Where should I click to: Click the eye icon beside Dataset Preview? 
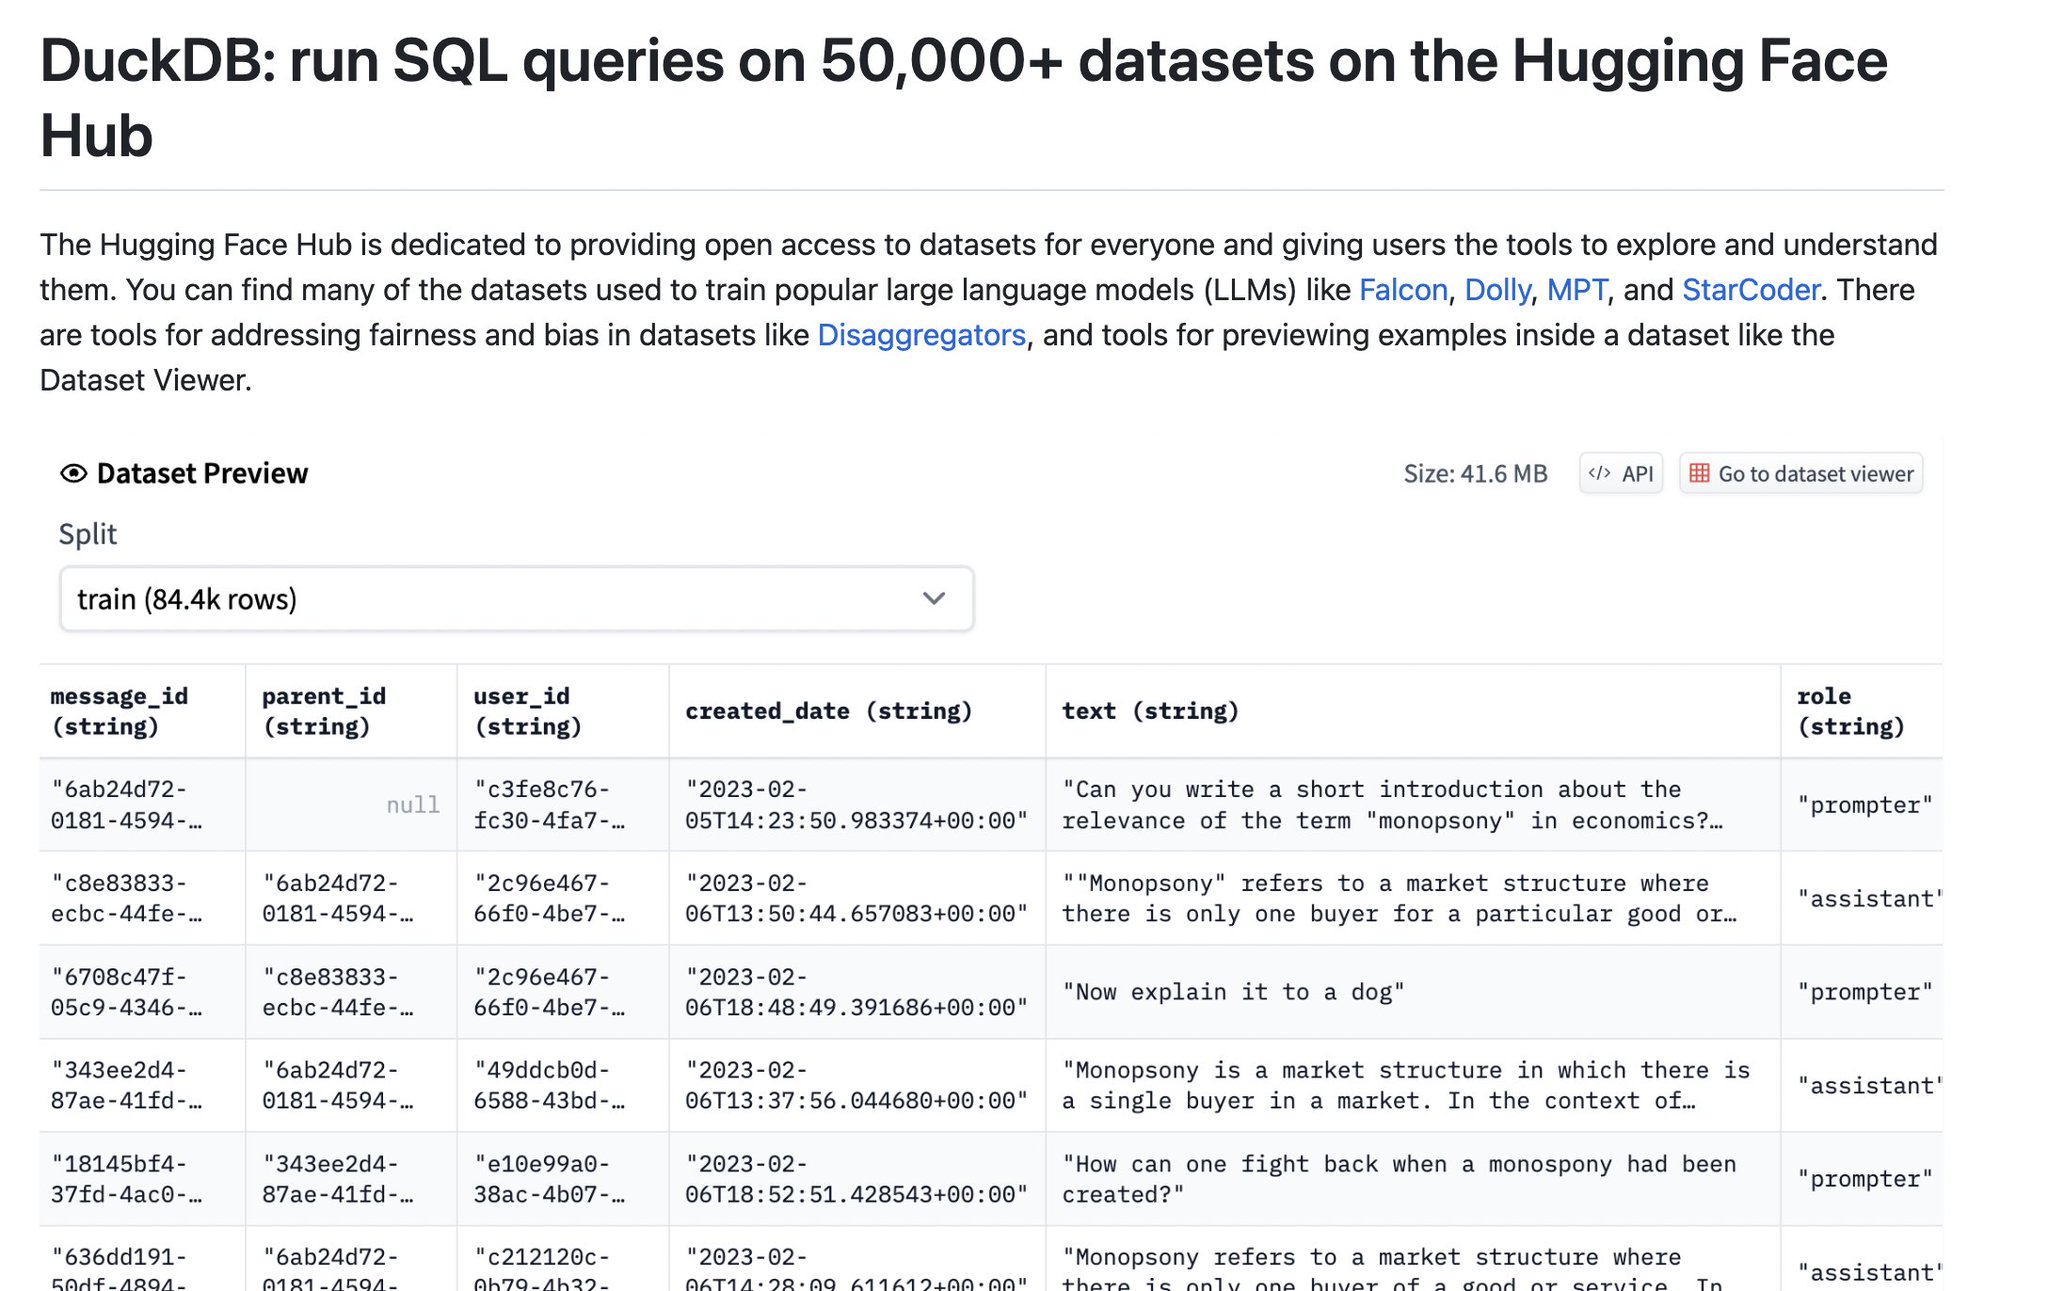(72, 473)
